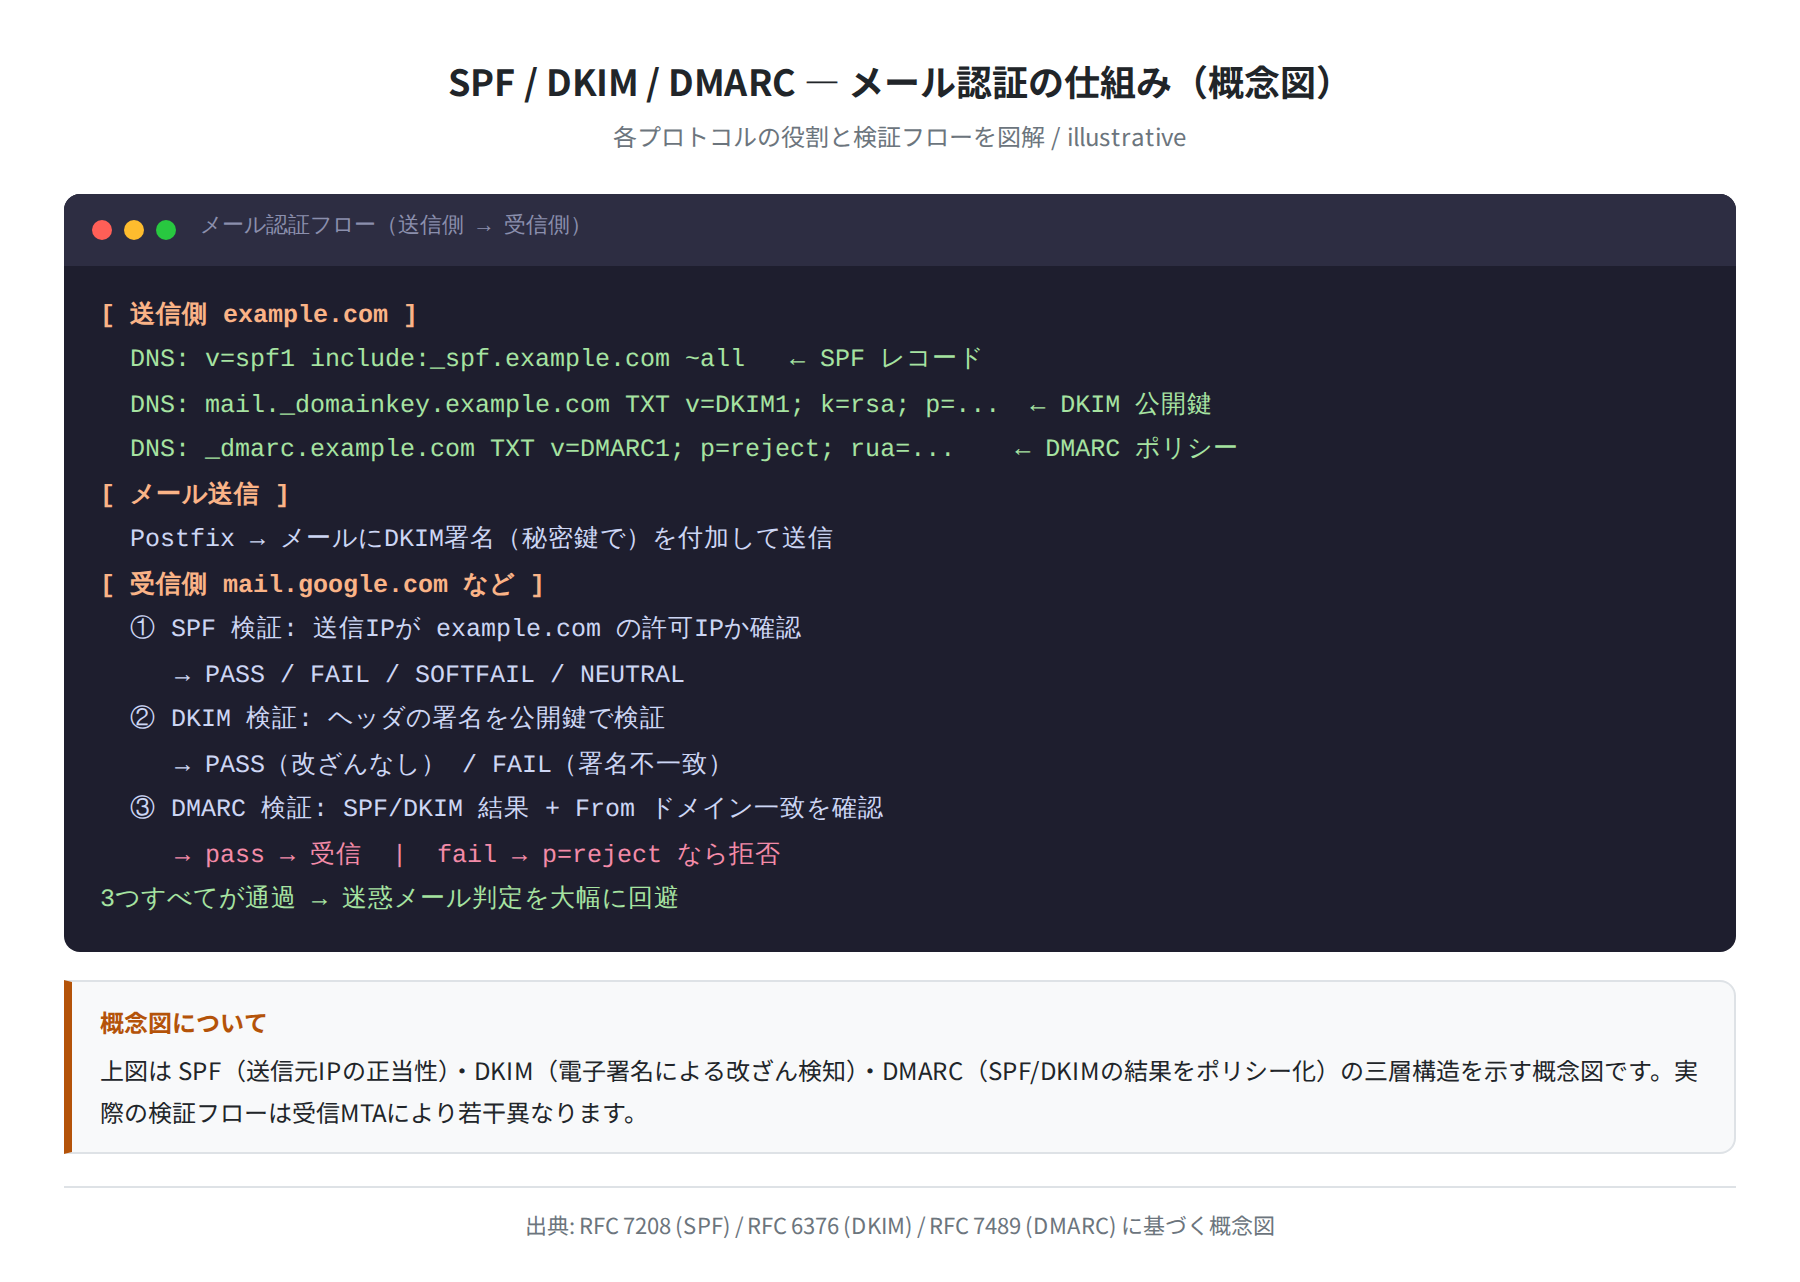Click the '← DKIM 公開鍵' annotation
Image resolution: width=1800 pixels, height=1282 pixels.
point(1120,404)
